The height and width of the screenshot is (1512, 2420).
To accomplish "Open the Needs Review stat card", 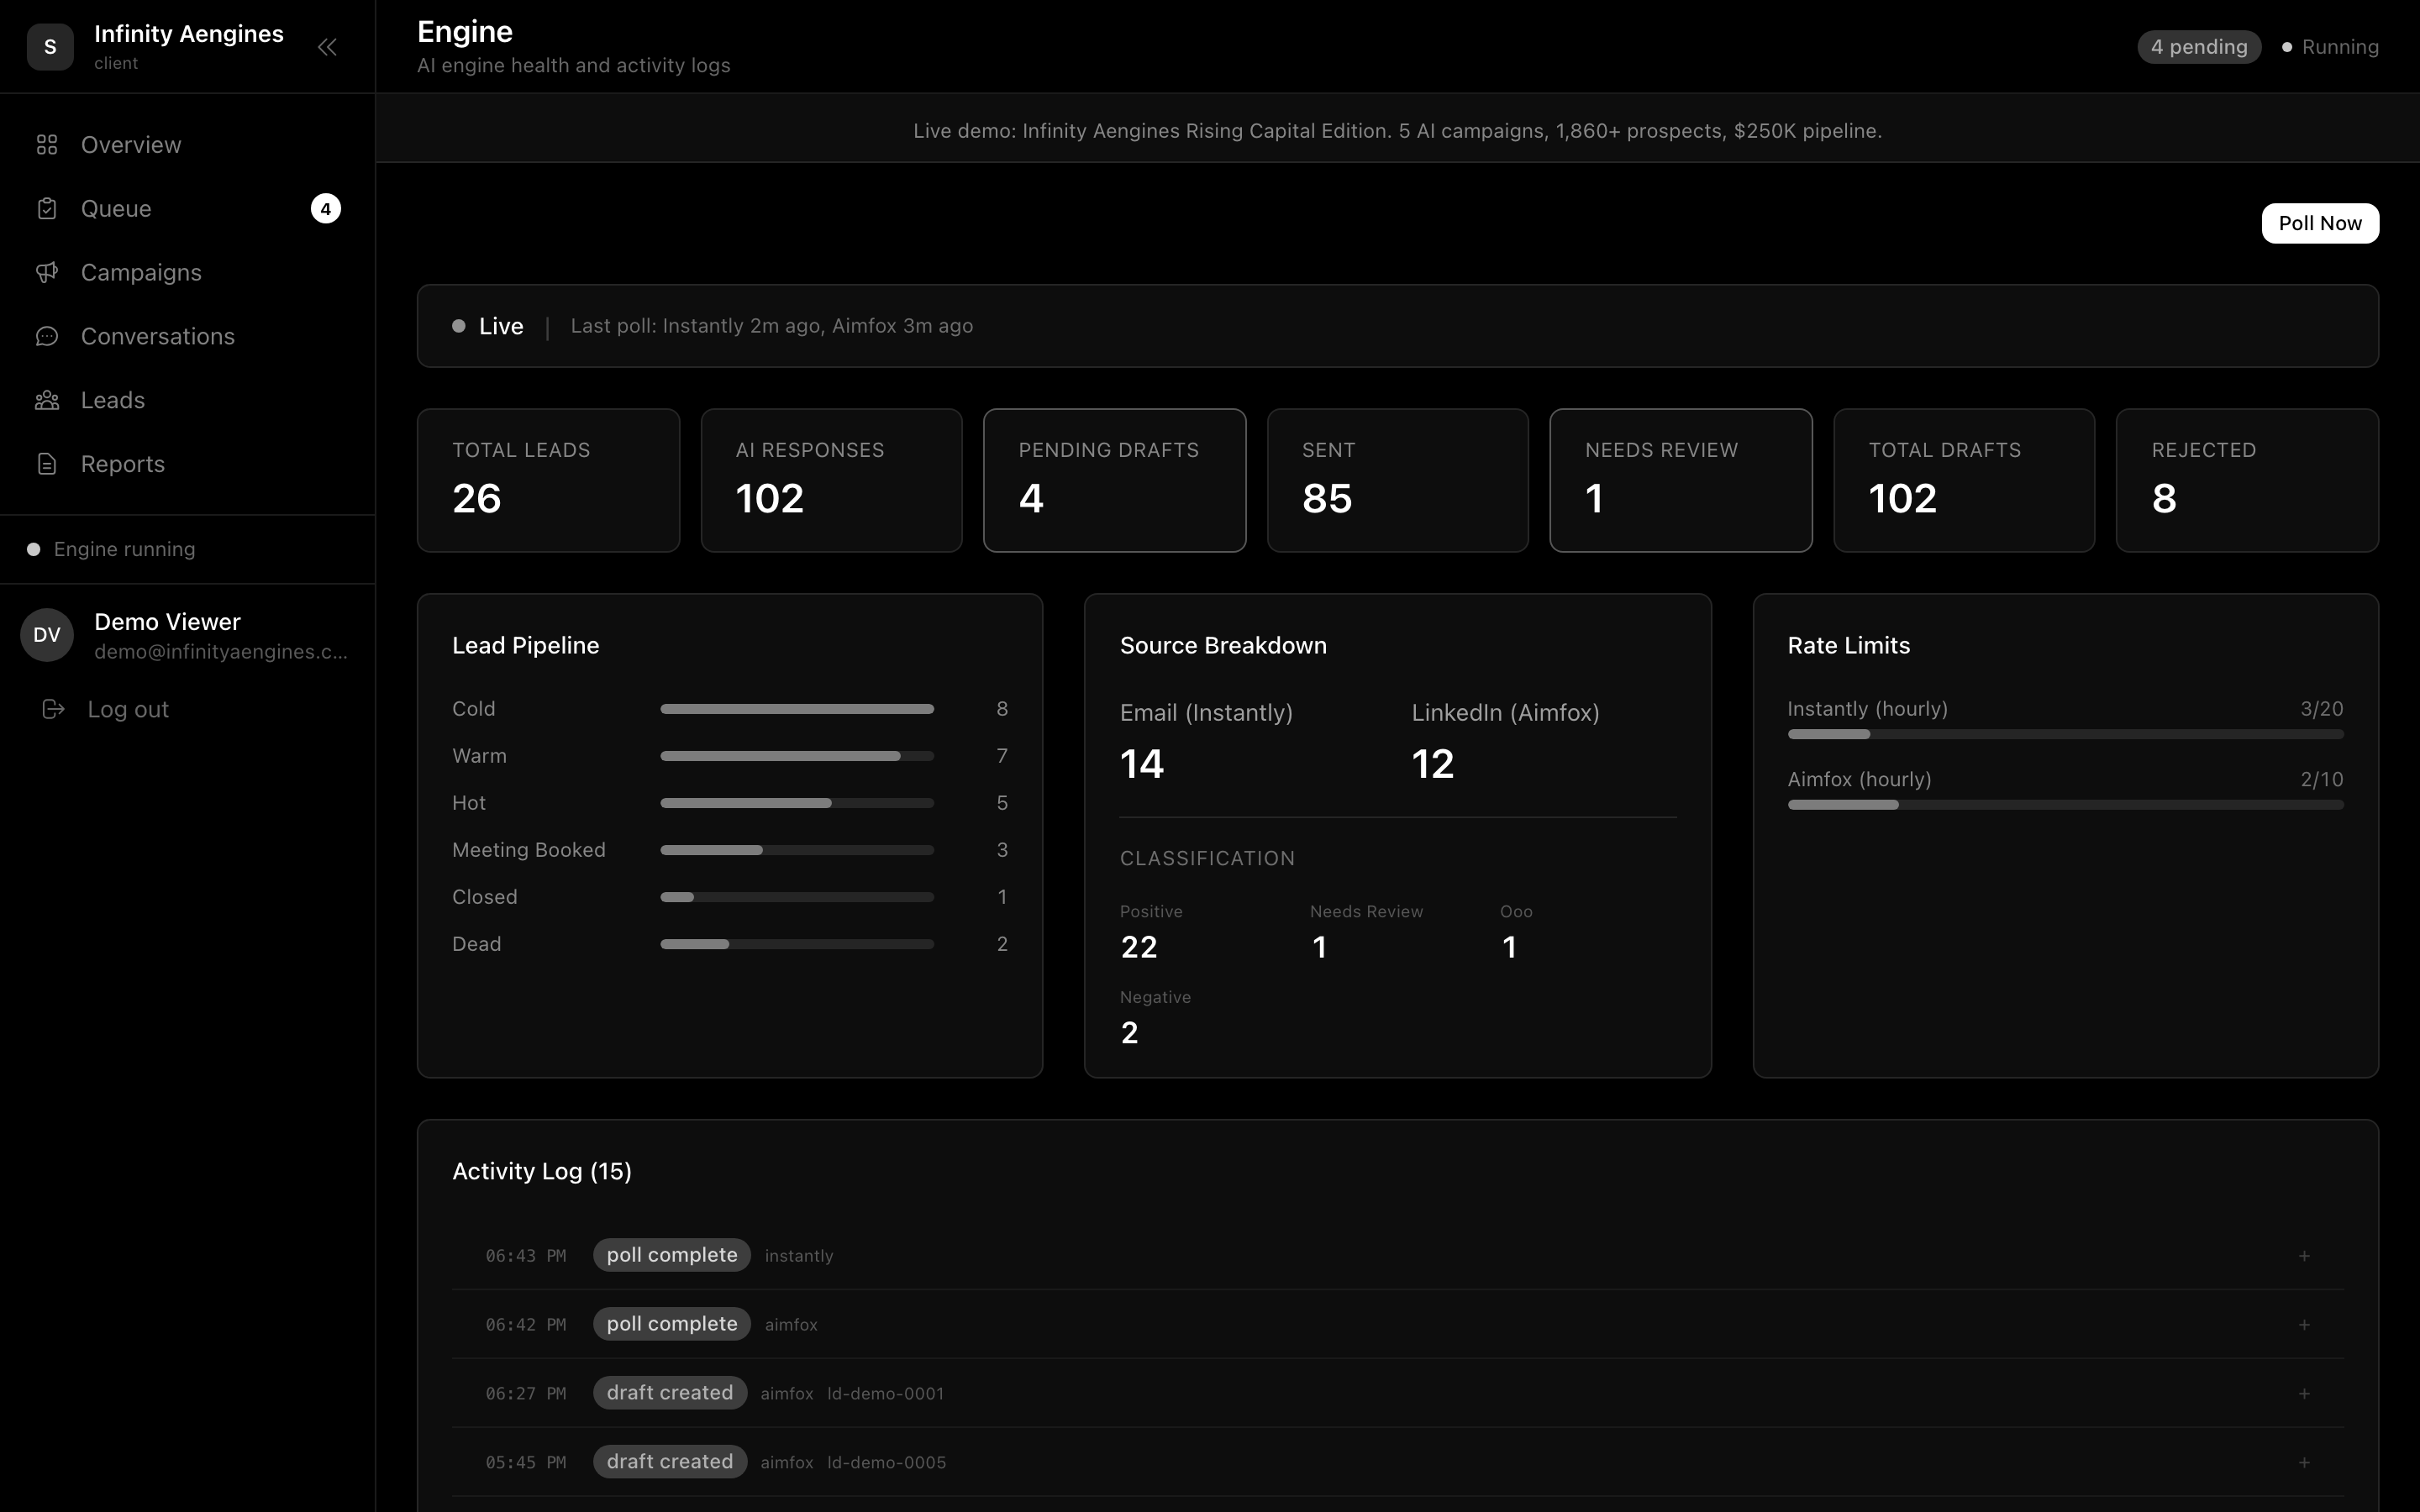I will click(1680, 480).
